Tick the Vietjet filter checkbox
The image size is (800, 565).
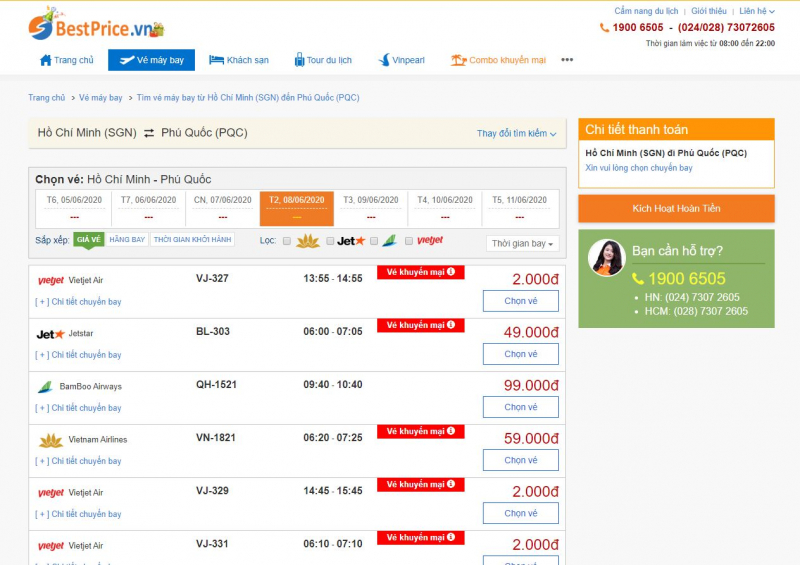click(409, 241)
